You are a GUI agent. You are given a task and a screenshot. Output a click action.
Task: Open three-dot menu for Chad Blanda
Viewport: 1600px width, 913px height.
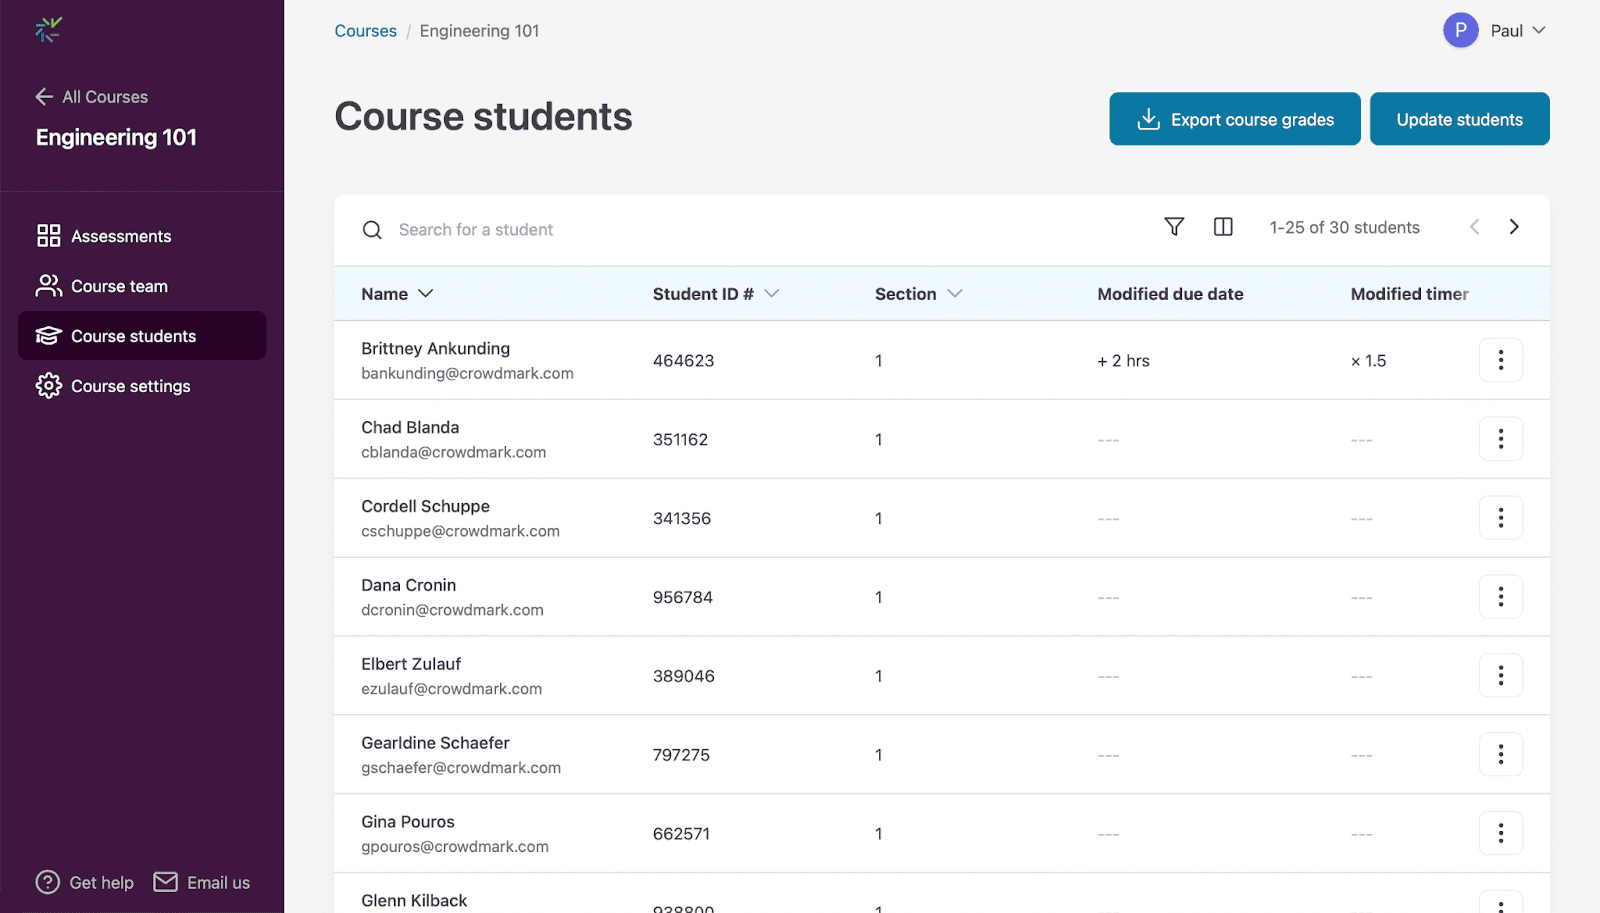(x=1500, y=439)
